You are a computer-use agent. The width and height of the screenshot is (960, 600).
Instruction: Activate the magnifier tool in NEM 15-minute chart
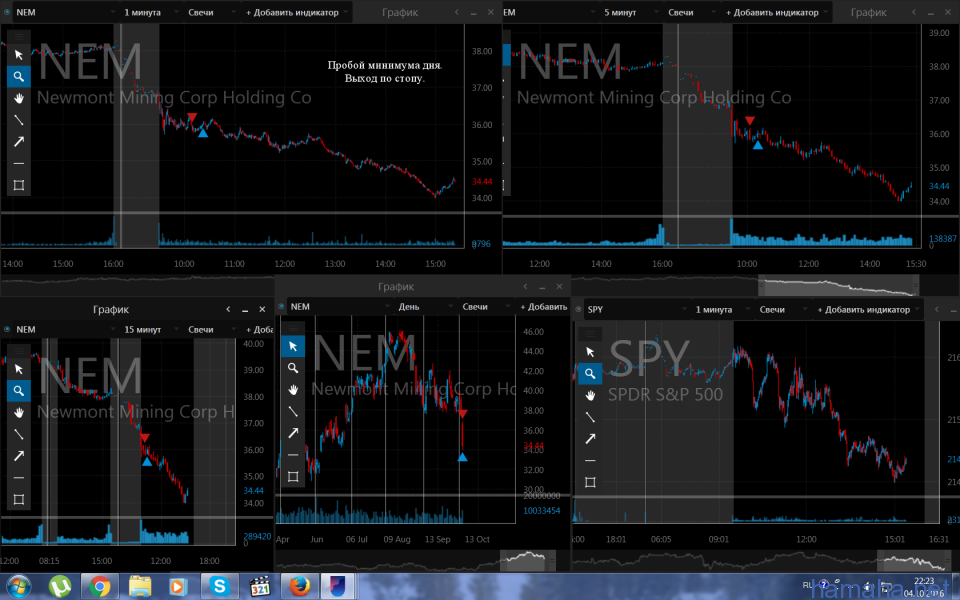click(19, 391)
